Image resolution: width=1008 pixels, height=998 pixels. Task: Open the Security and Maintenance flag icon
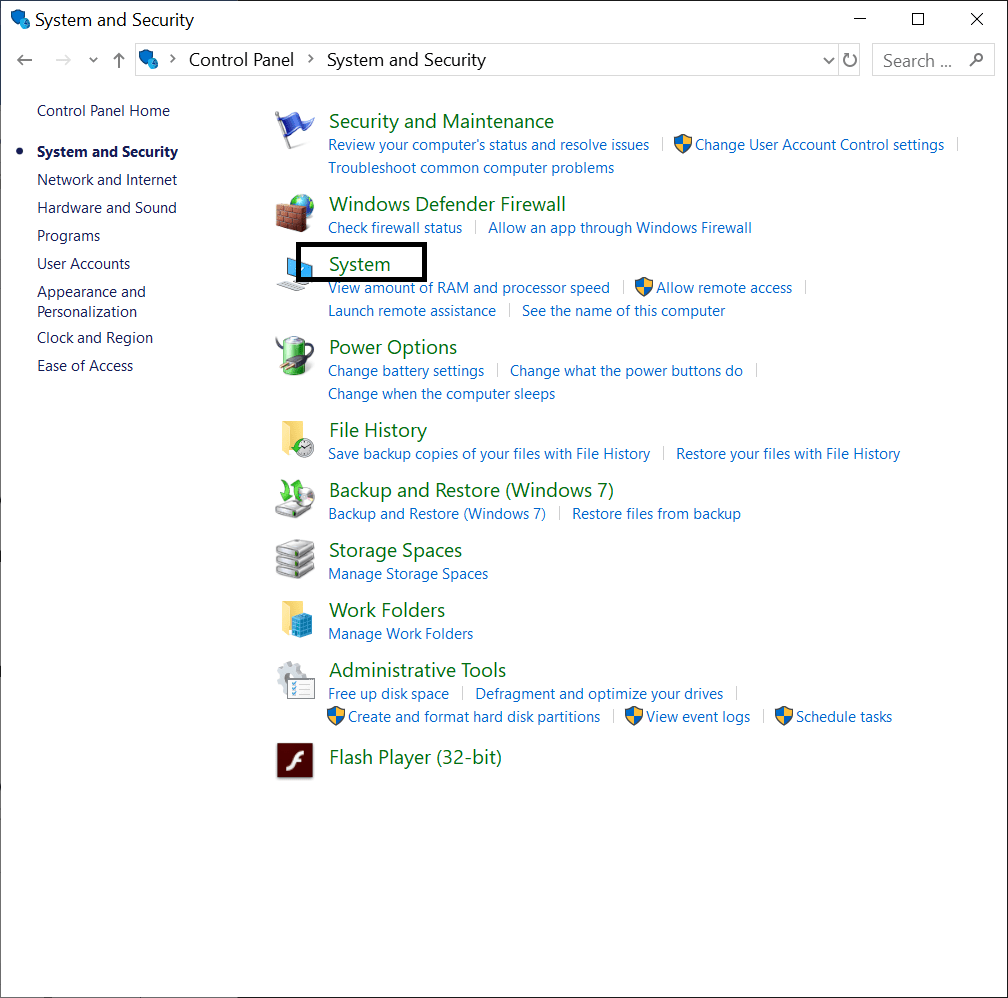tap(294, 130)
